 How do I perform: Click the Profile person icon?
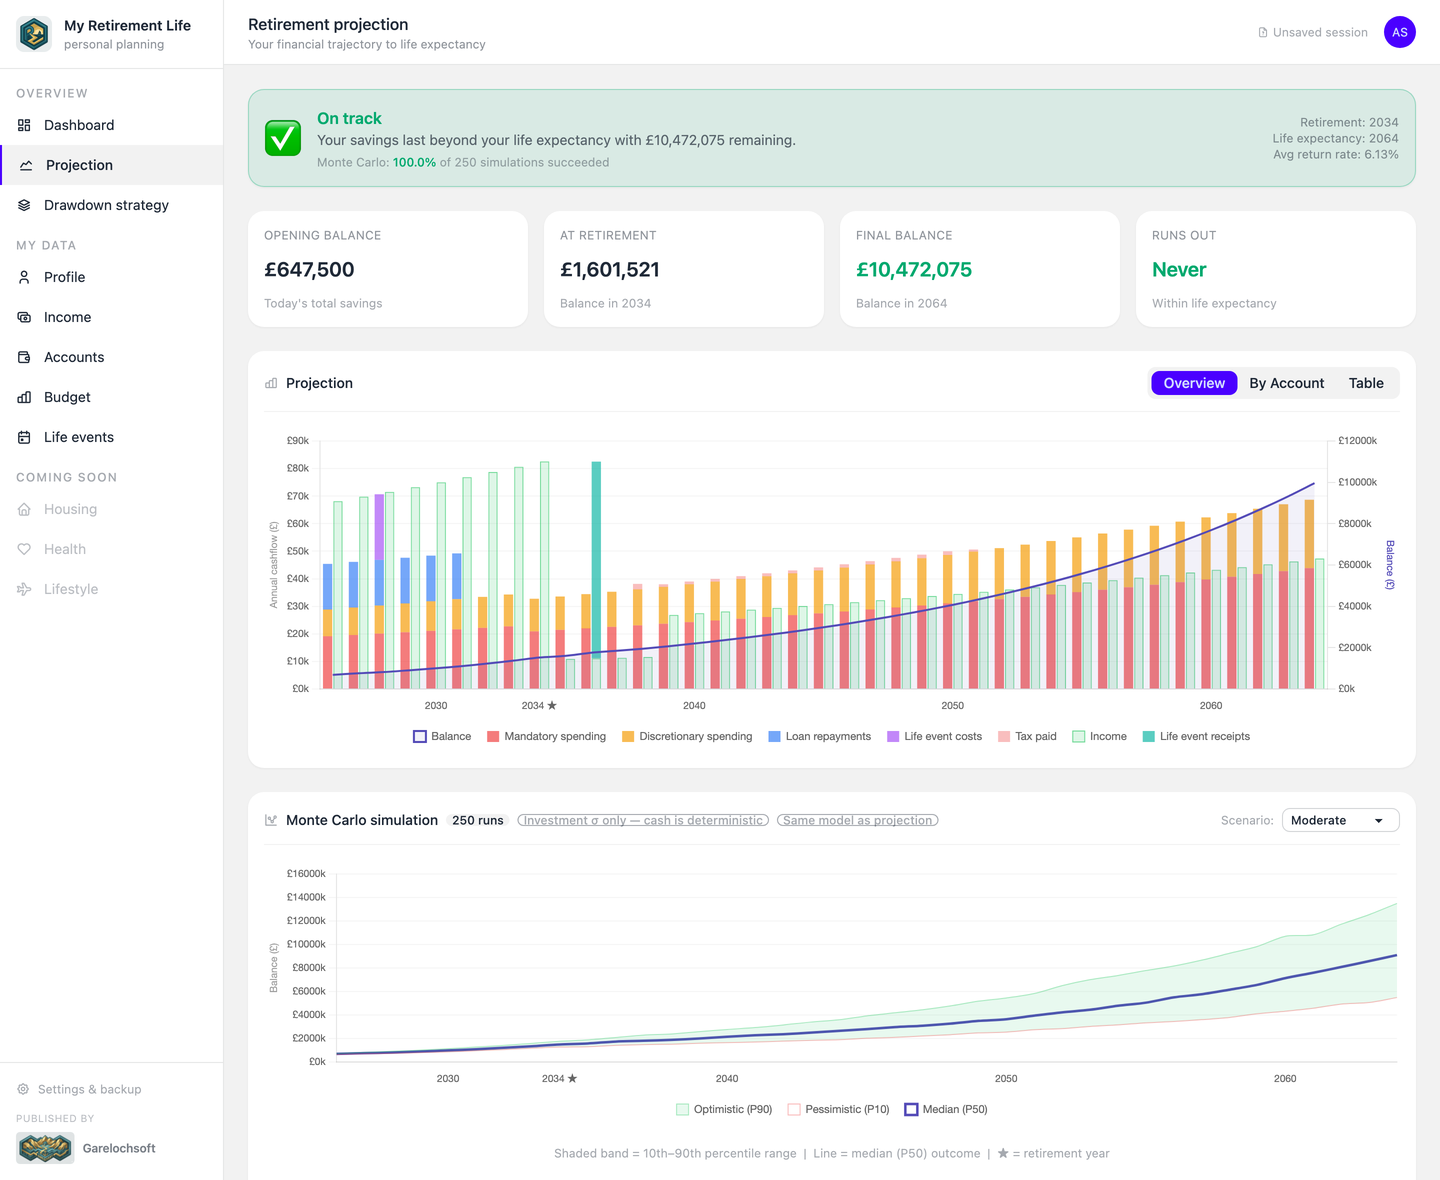(24, 277)
